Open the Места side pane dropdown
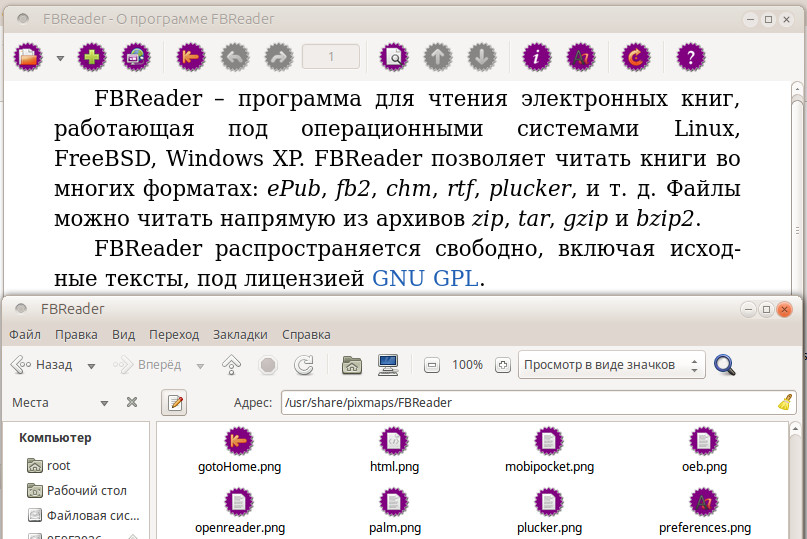 pos(60,403)
